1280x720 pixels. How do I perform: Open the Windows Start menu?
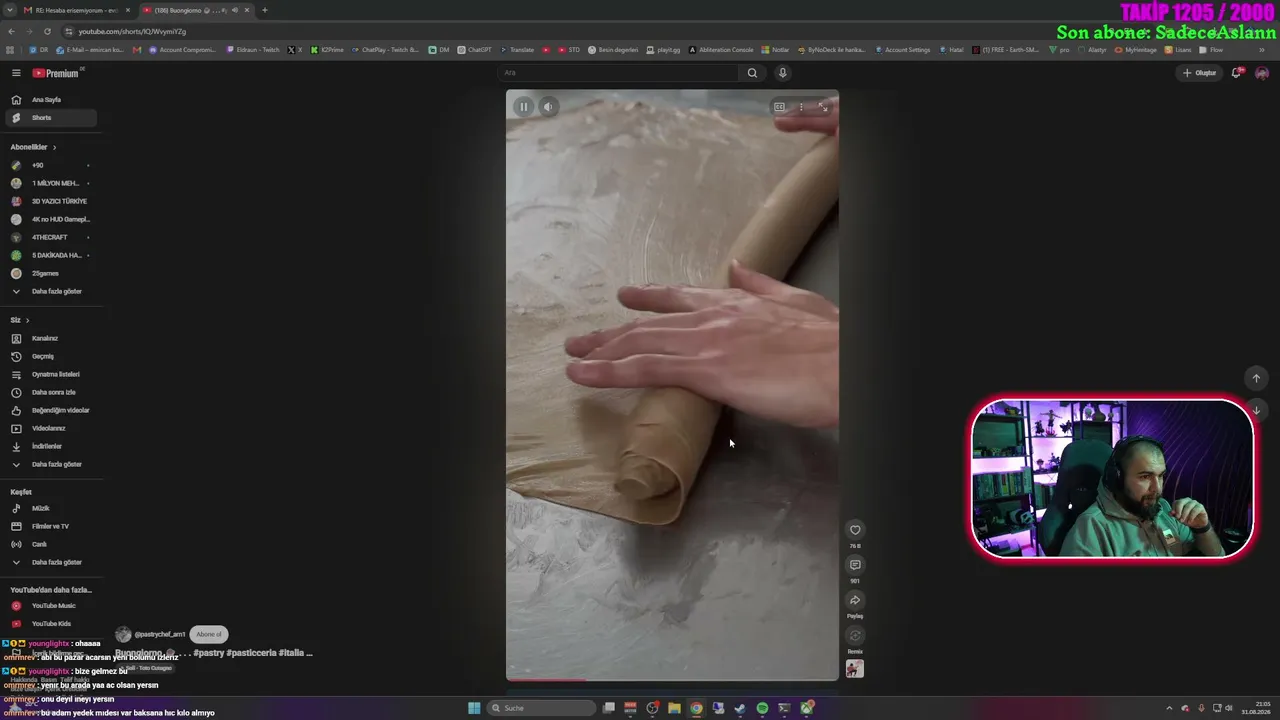click(474, 708)
